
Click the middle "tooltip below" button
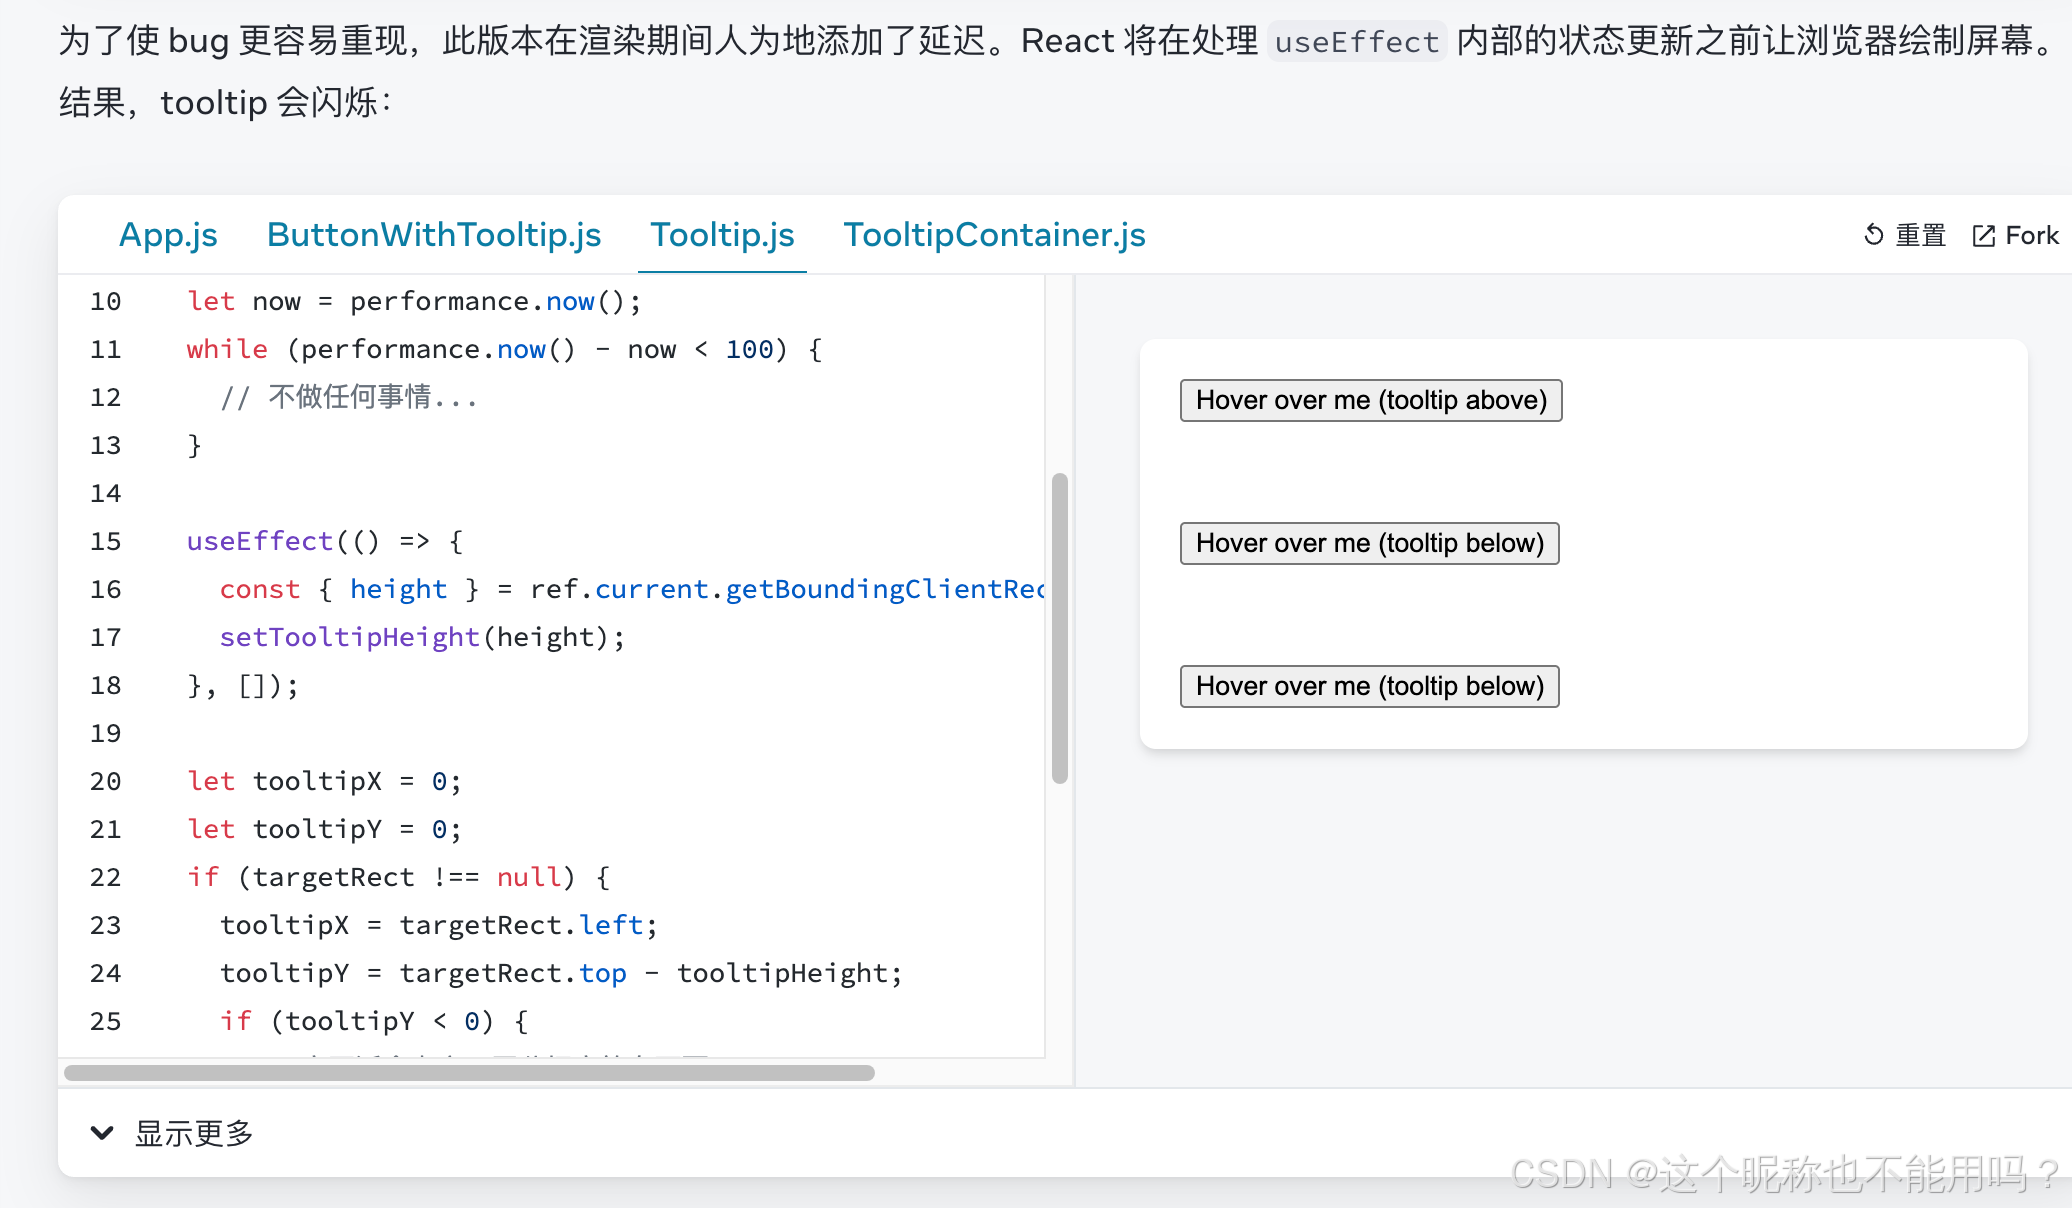[x=1369, y=543]
